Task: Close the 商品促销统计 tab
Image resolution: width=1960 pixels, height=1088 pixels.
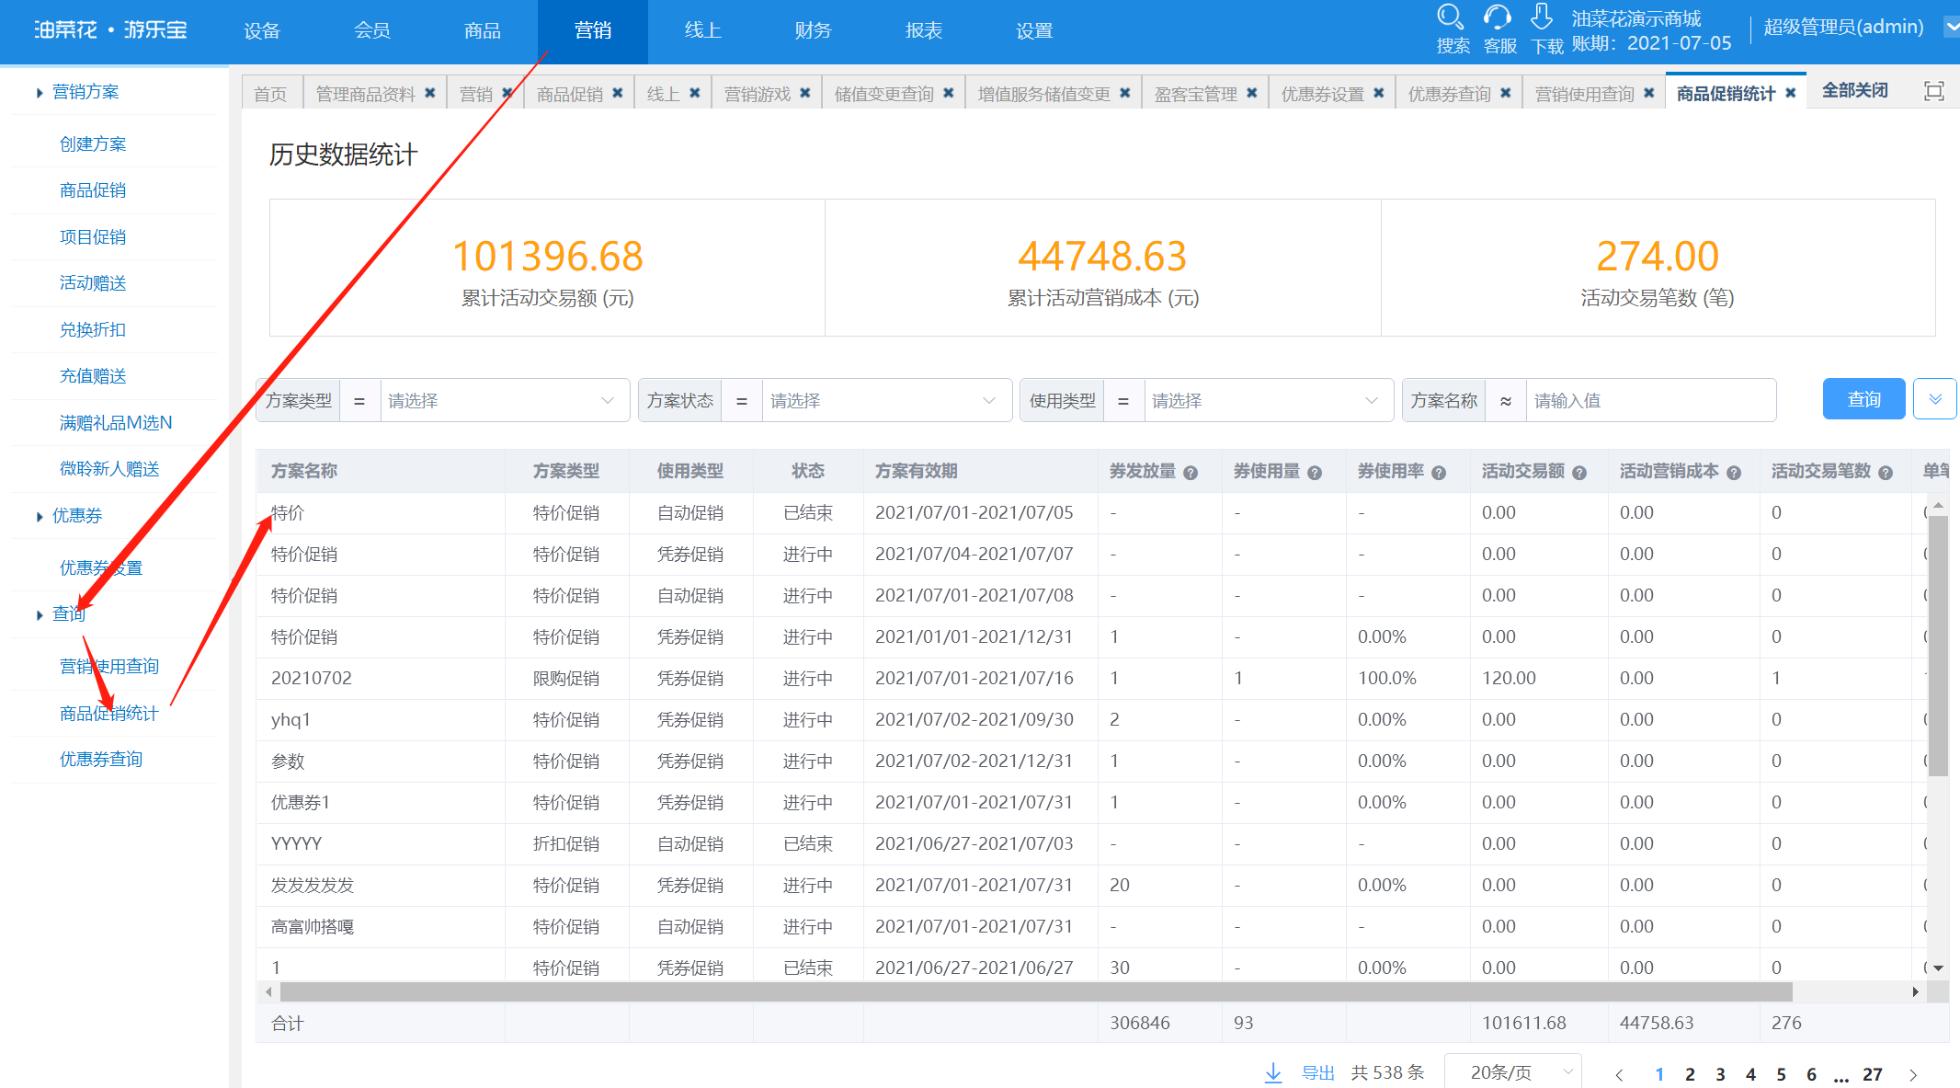Action: point(1791,93)
